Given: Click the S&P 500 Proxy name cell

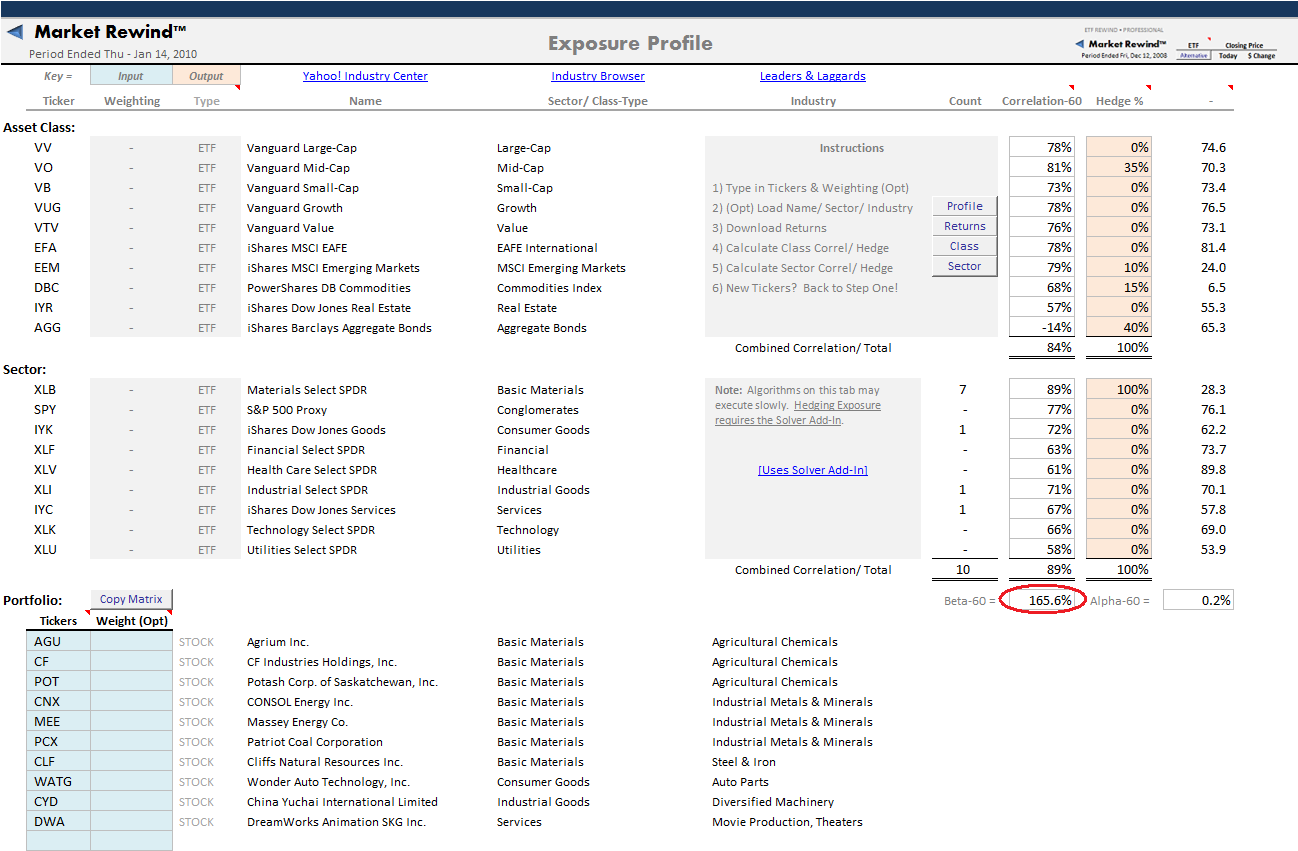Looking at the screenshot, I should coord(287,410).
